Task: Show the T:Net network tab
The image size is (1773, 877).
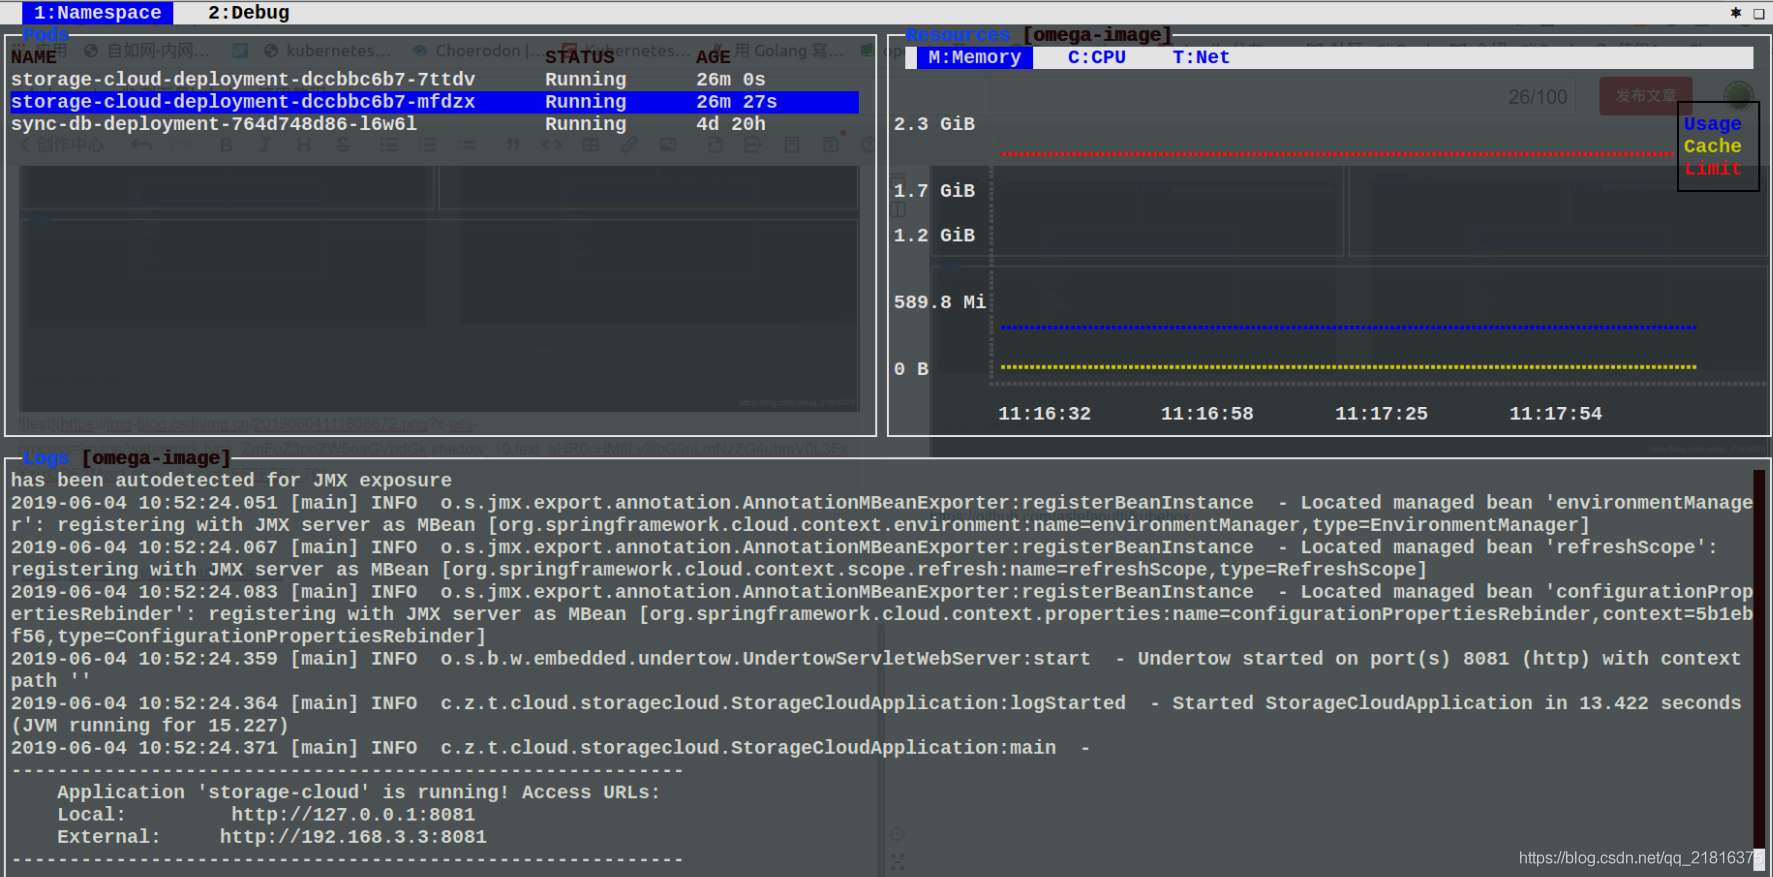Action: pos(1200,57)
